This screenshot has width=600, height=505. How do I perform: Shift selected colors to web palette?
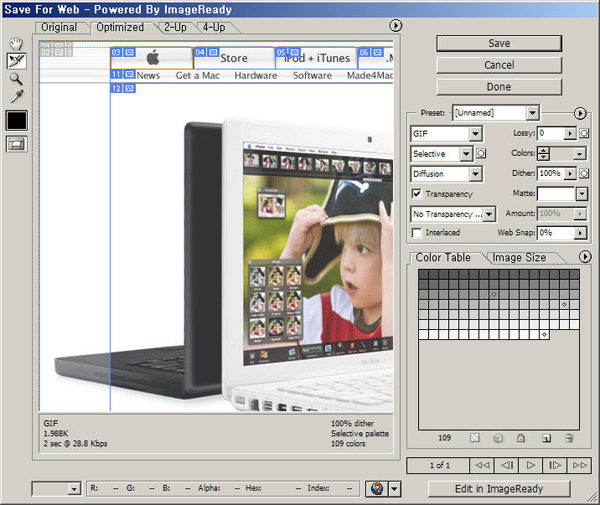(498, 438)
